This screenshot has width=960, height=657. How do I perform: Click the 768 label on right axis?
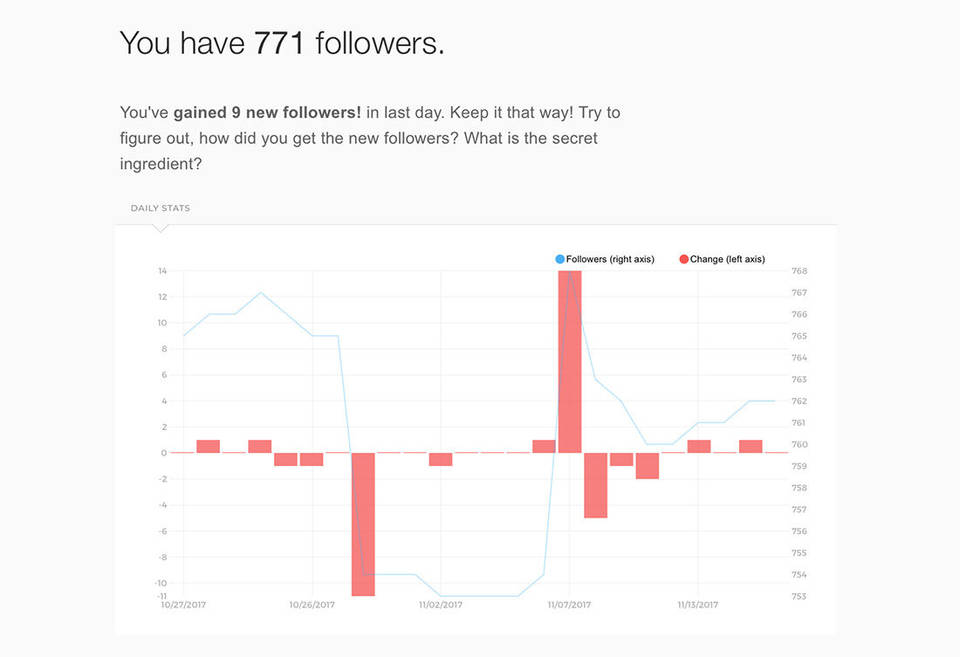point(799,271)
